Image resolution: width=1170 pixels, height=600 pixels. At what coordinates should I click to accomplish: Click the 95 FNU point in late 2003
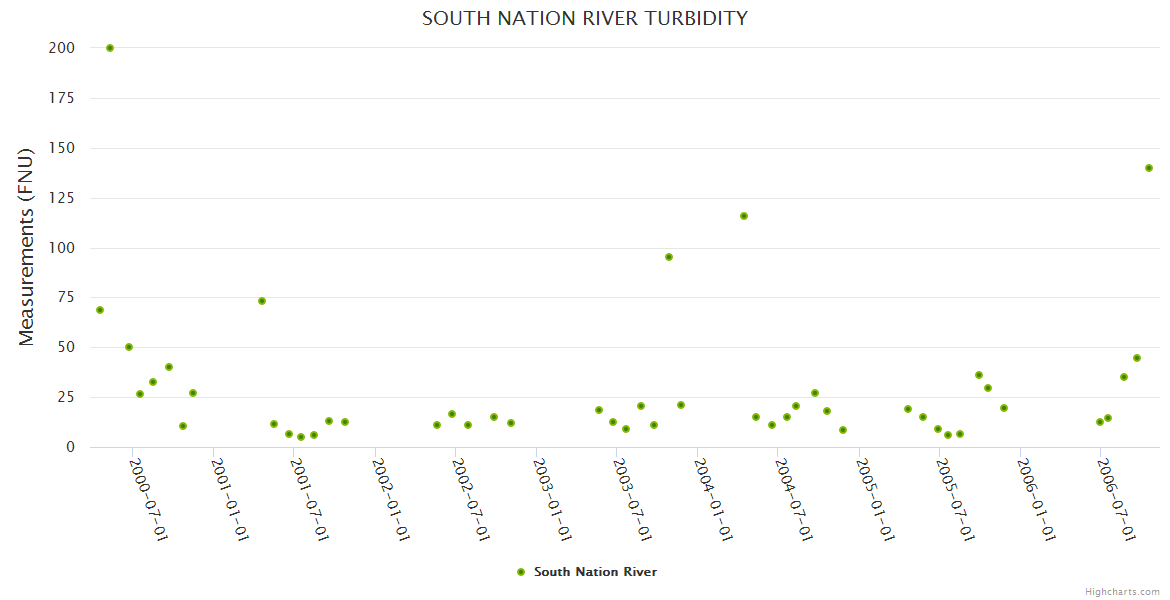(x=669, y=257)
